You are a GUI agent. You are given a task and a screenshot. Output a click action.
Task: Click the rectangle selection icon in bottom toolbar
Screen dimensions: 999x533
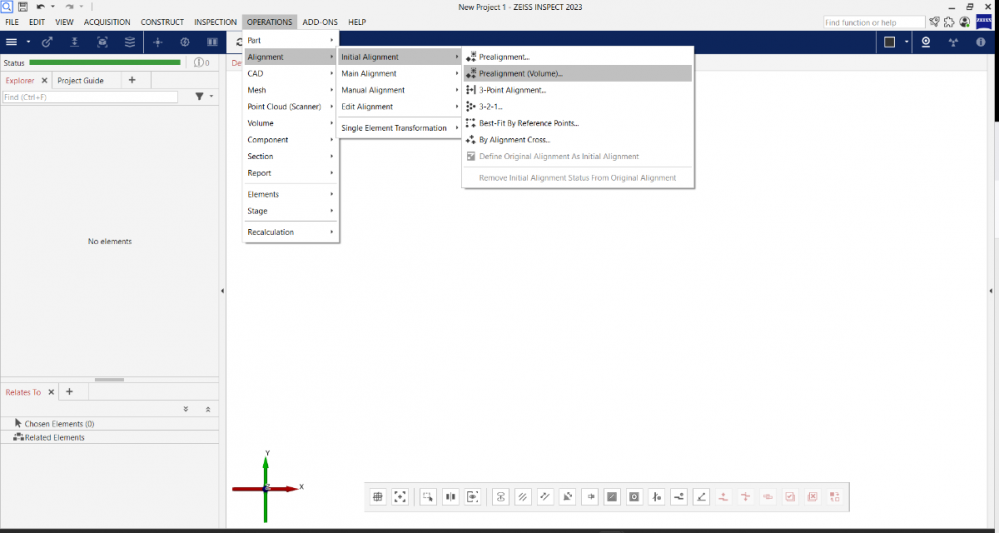(x=428, y=497)
